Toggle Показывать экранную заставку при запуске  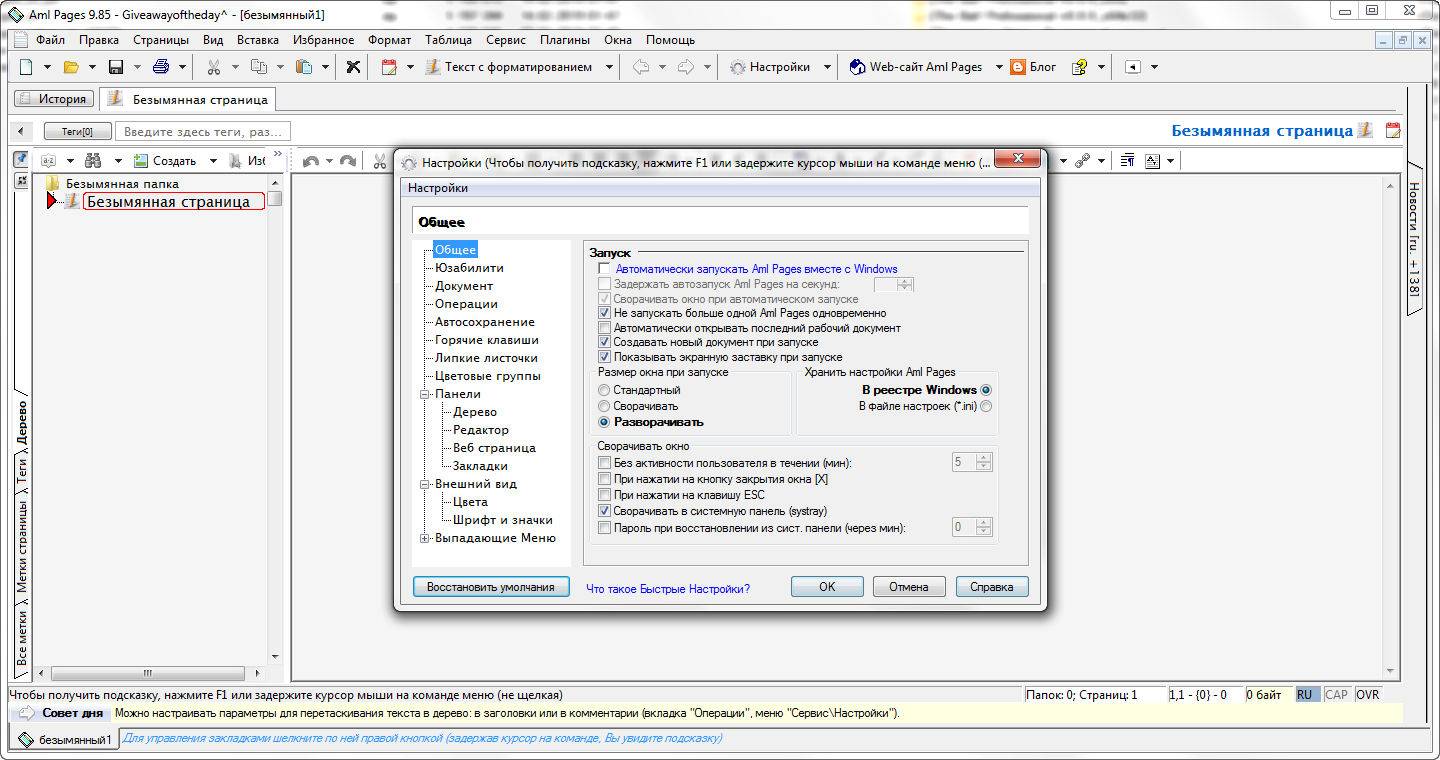pos(604,357)
